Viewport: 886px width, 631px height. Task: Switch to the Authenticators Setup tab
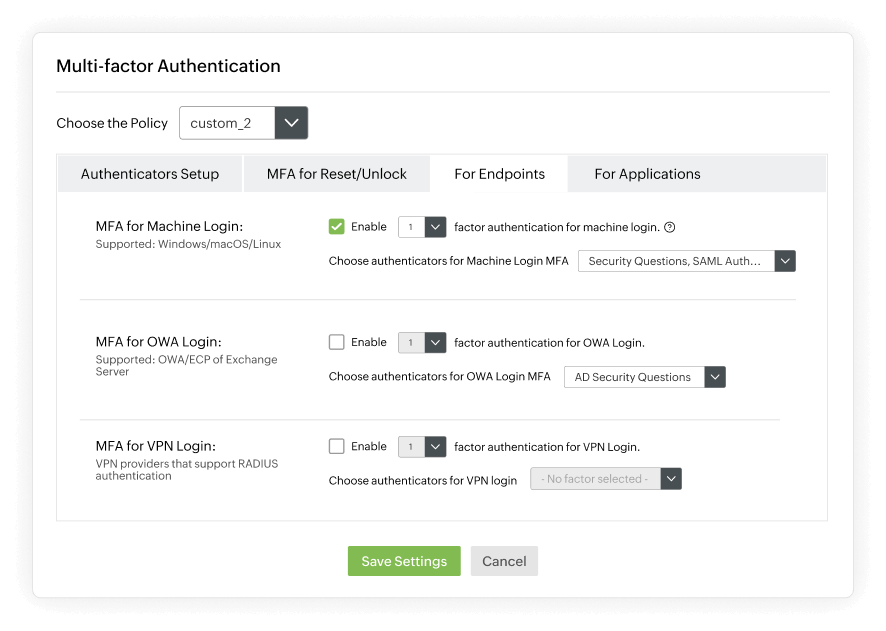[149, 173]
